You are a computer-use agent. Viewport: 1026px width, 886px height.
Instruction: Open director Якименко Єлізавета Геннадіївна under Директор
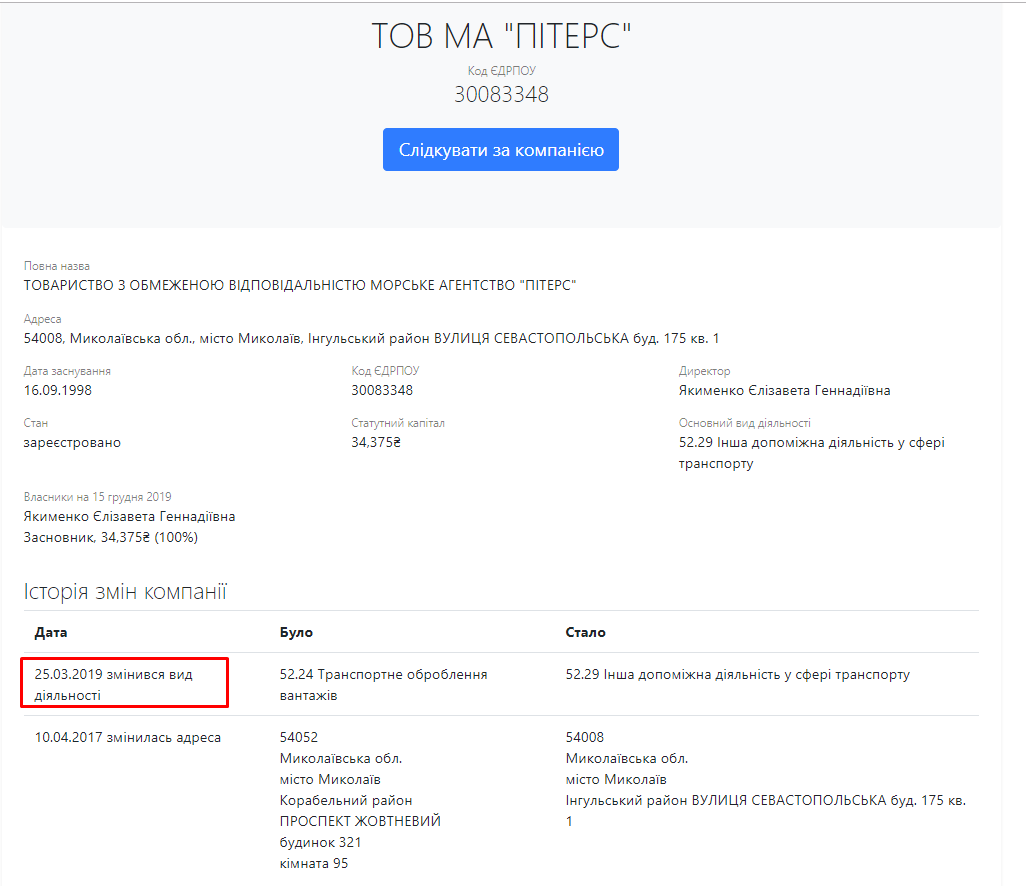point(784,390)
